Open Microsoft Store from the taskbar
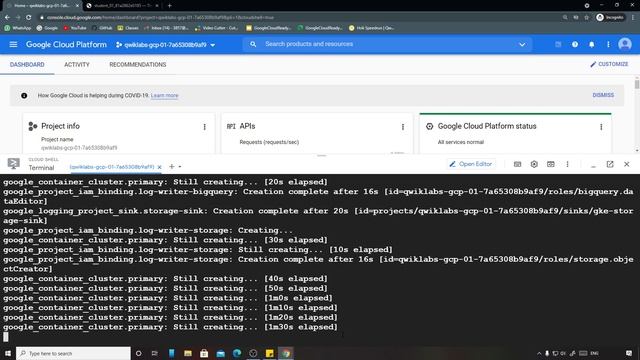 [x=204, y=353]
